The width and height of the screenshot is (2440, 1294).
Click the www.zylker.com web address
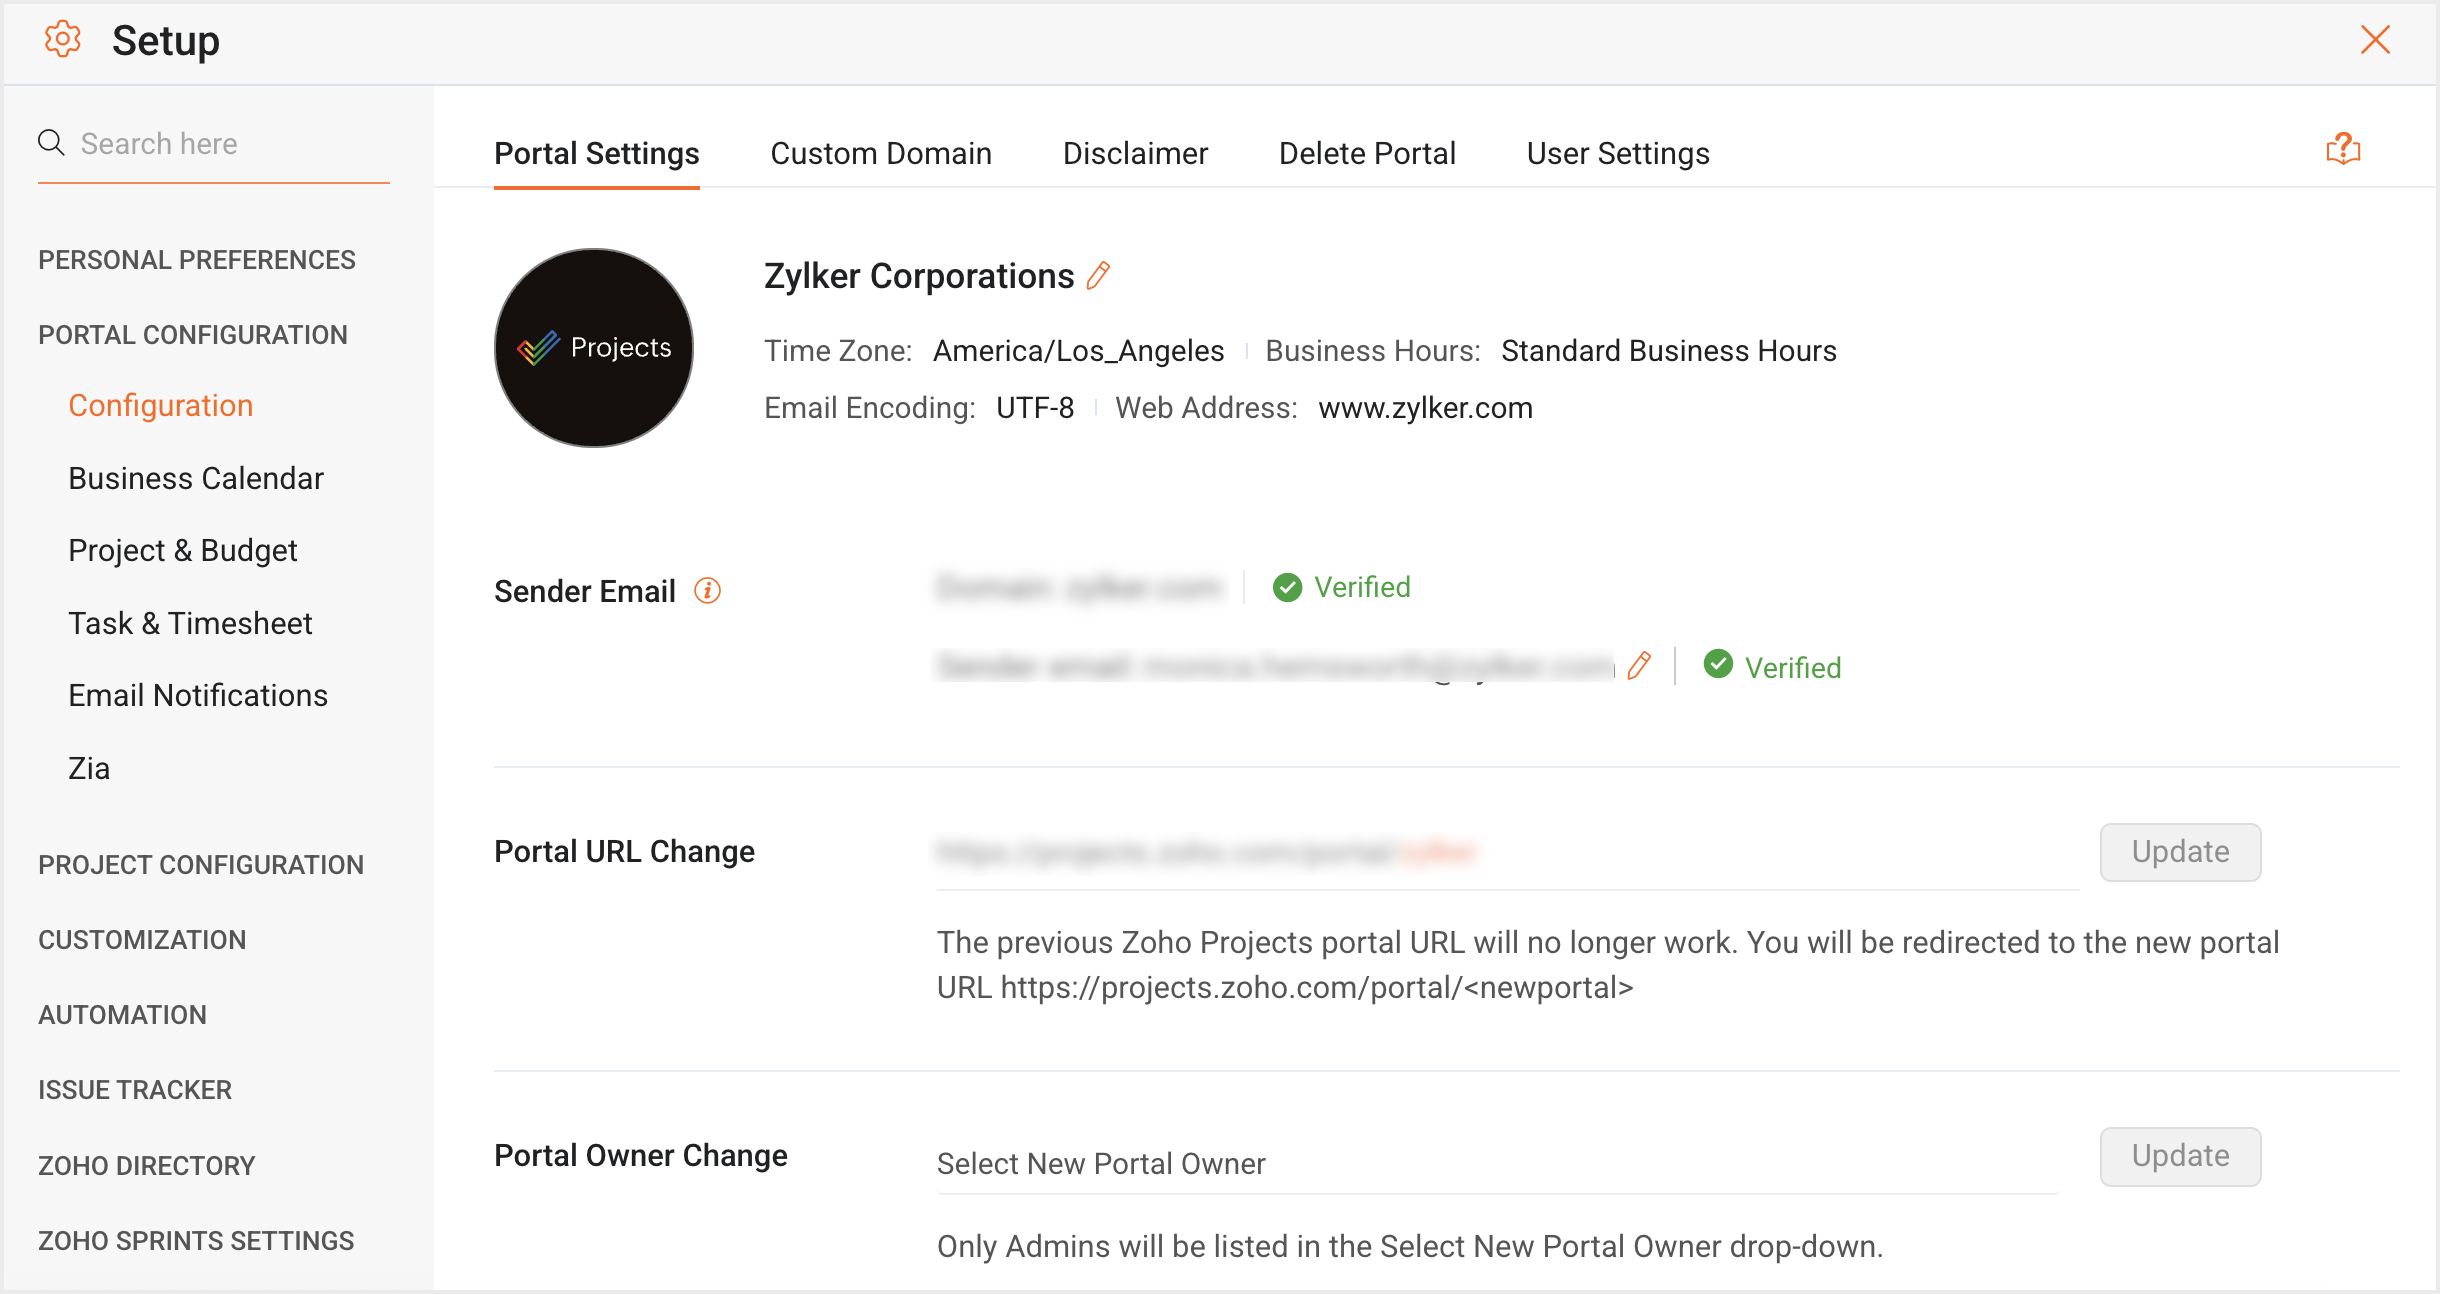[x=1425, y=408]
